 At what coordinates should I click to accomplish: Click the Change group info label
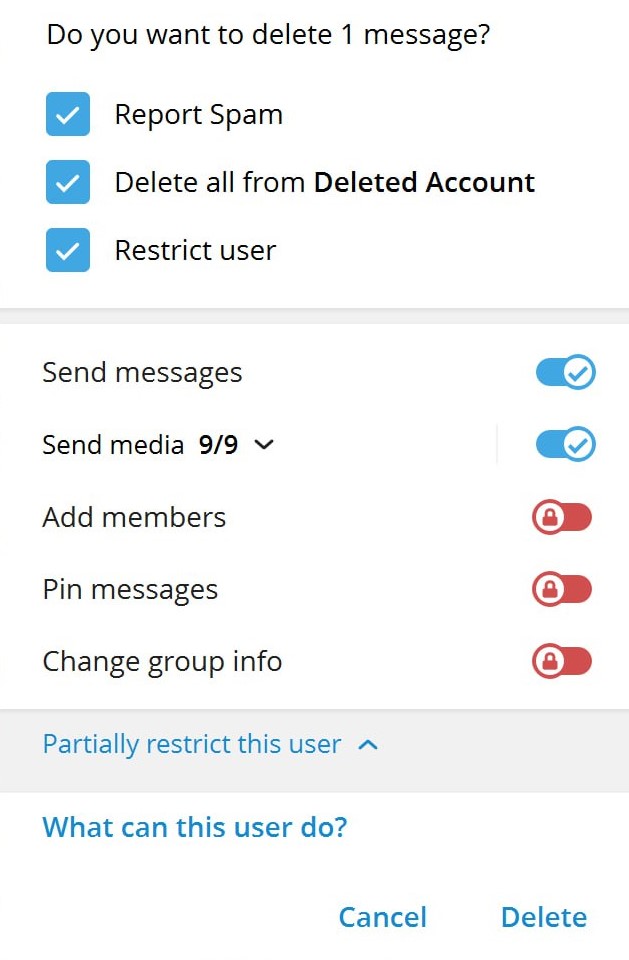tap(162, 662)
